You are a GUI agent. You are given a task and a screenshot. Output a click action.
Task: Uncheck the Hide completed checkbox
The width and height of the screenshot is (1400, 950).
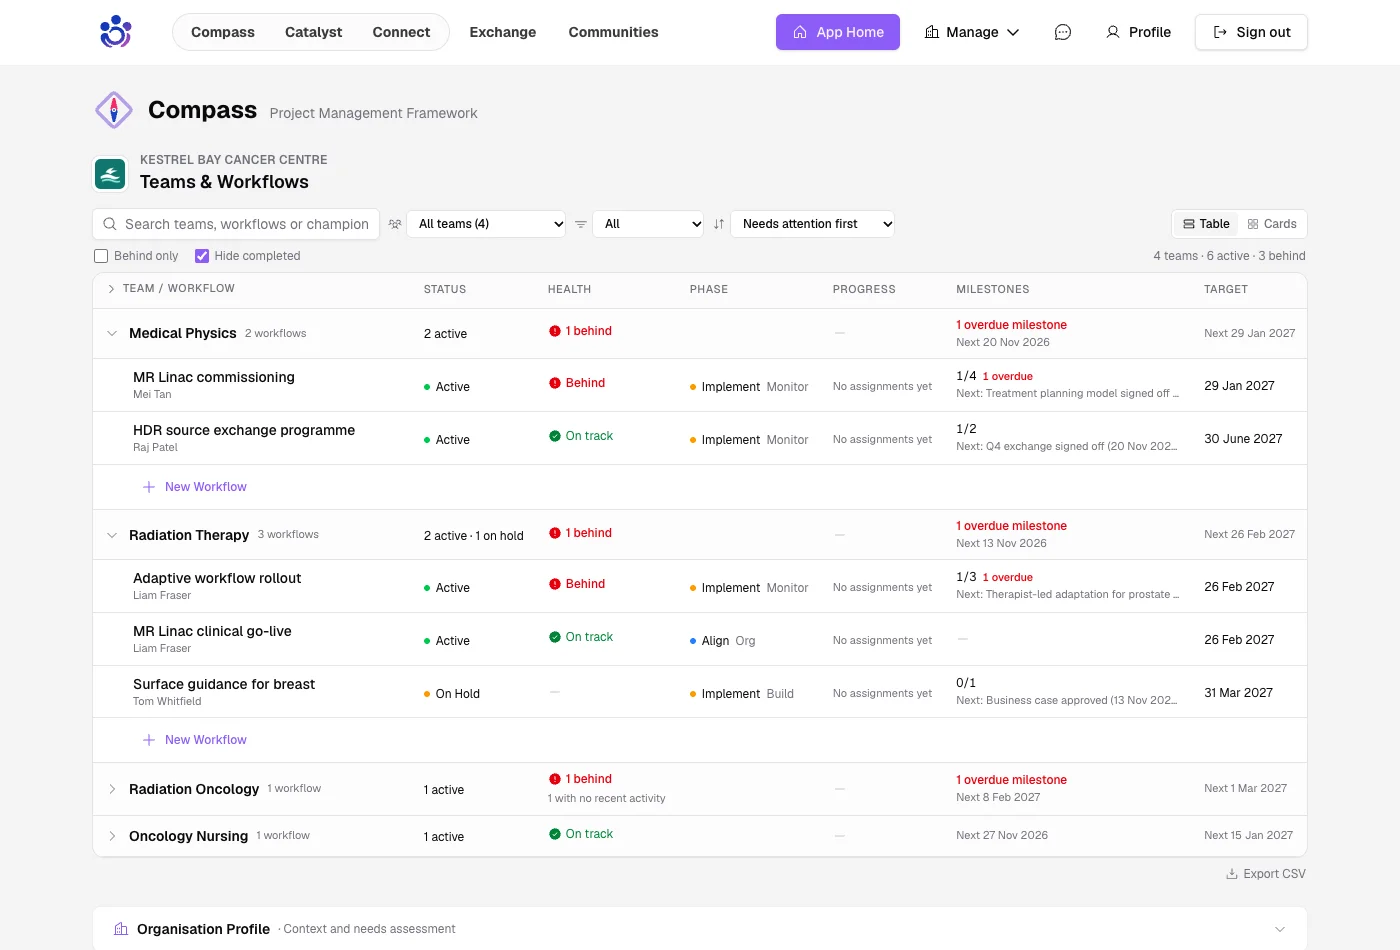[202, 256]
